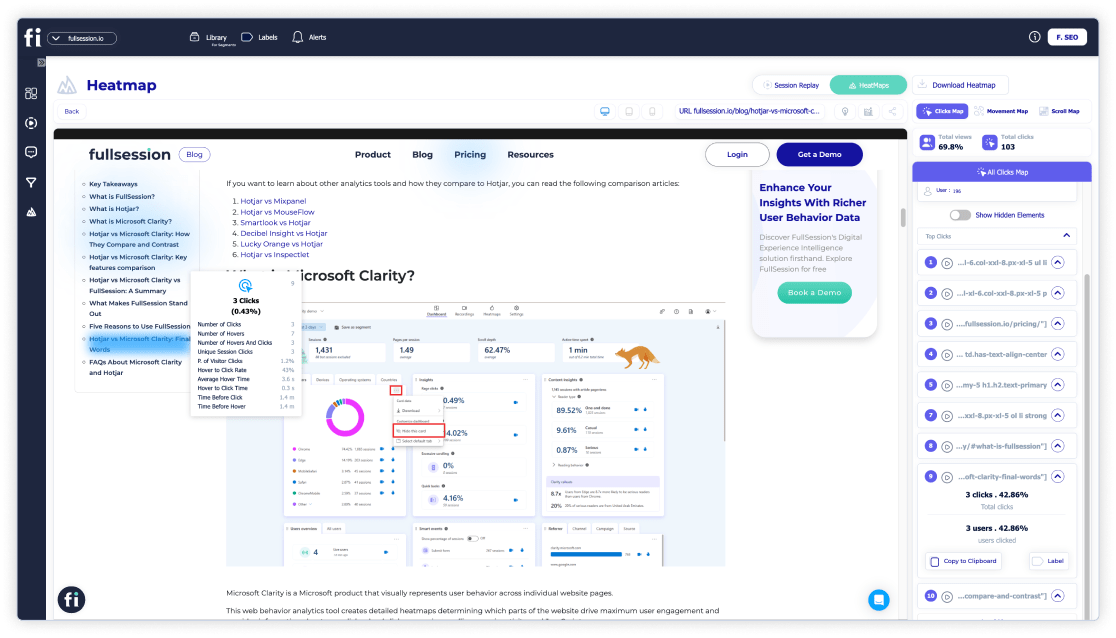Open the Pricing menu item on the page
This screenshot has width=1116, height=638.
(x=470, y=155)
